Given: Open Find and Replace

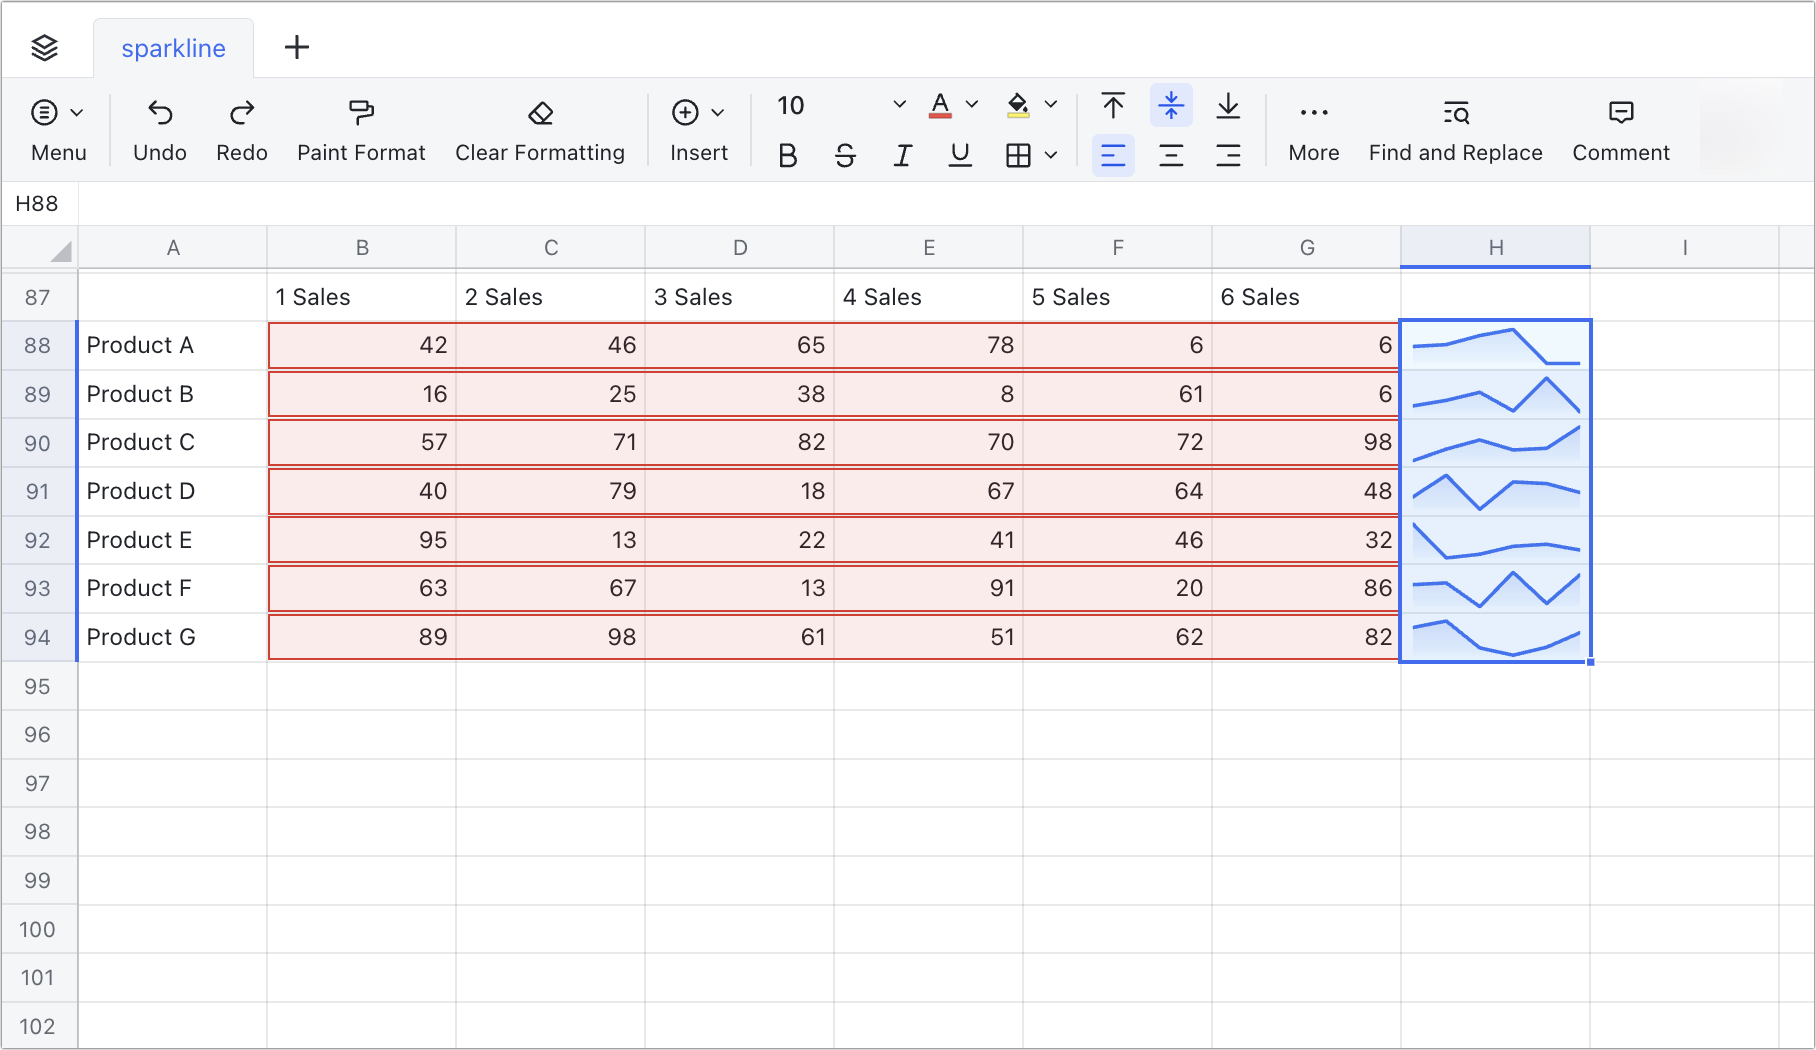Looking at the screenshot, I should pyautogui.click(x=1455, y=128).
